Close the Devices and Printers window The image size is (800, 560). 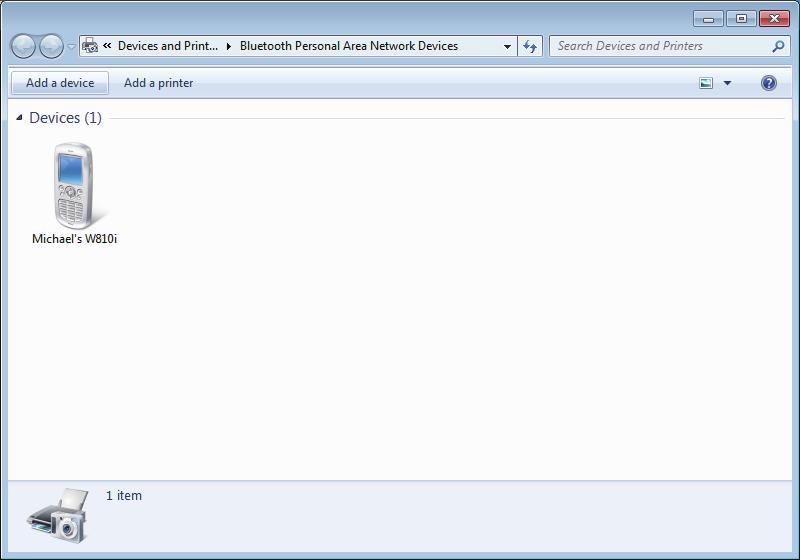[x=774, y=19]
